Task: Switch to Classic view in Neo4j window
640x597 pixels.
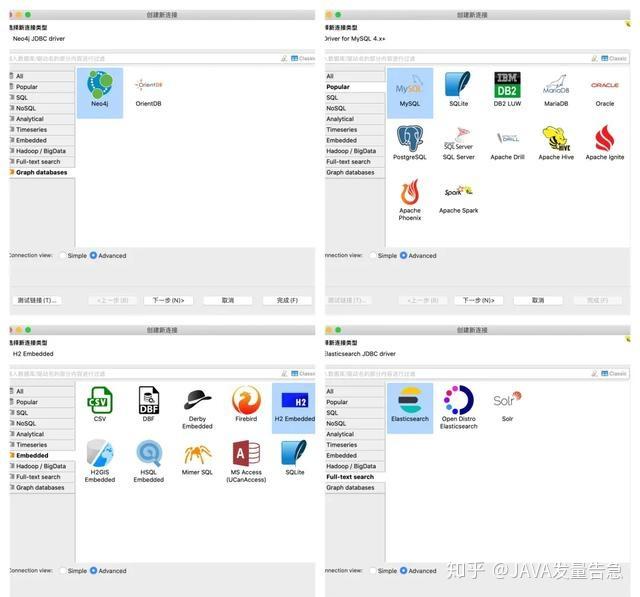Action: [x=303, y=58]
